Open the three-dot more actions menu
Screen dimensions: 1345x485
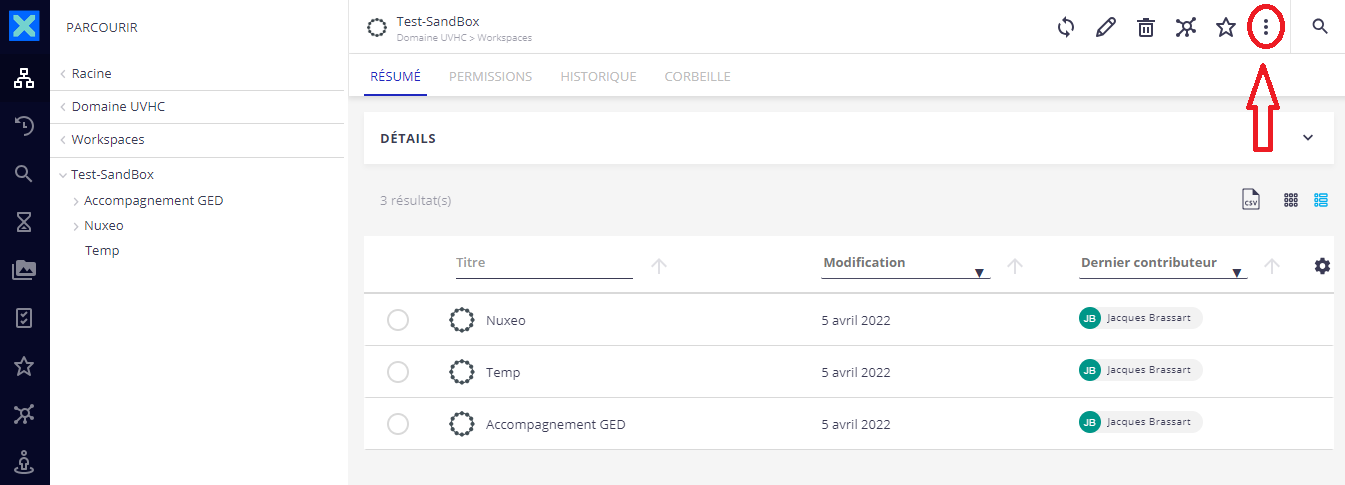[1266, 28]
